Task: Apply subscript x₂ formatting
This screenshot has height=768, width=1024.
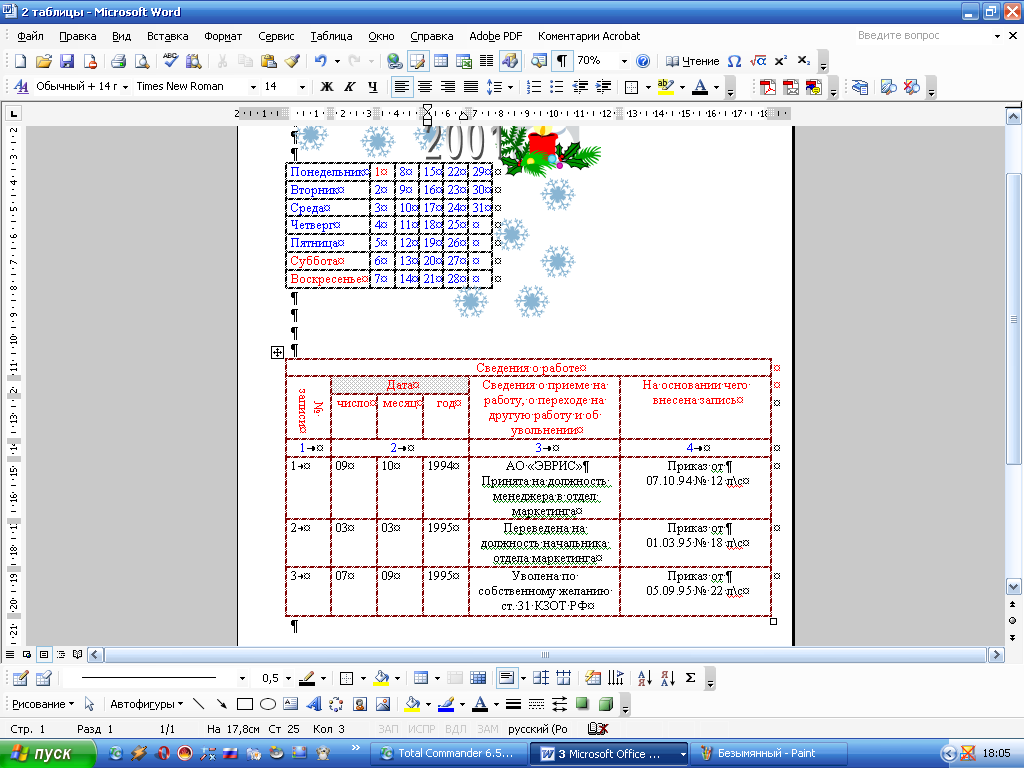Action: (x=804, y=61)
